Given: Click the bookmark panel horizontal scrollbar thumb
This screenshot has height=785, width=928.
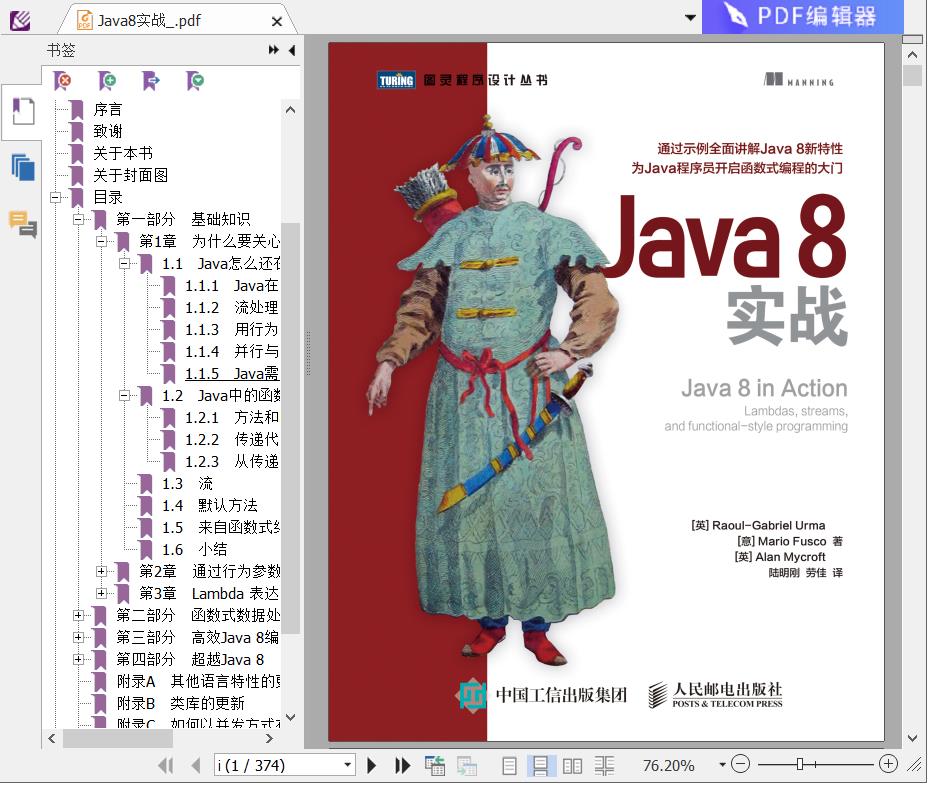Looking at the screenshot, I should pyautogui.click(x=118, y=738).
